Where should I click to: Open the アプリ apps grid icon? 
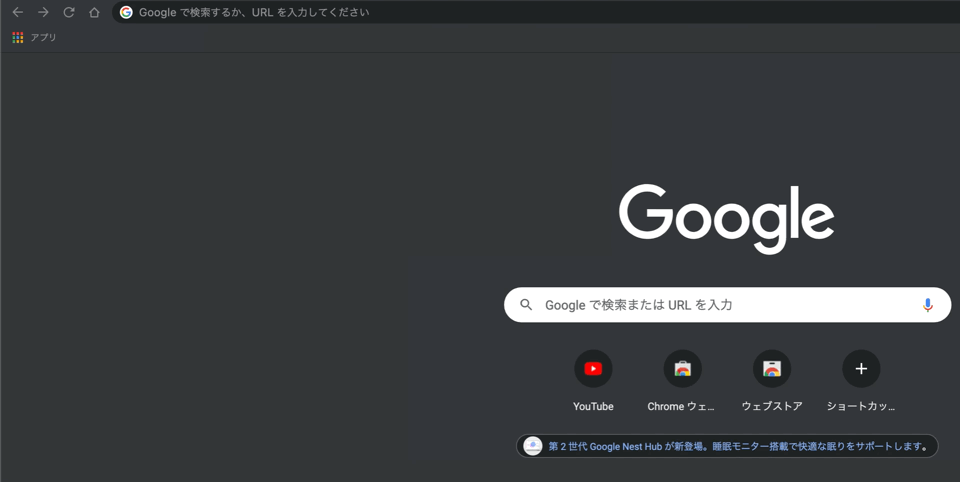[x=18, y=38]
